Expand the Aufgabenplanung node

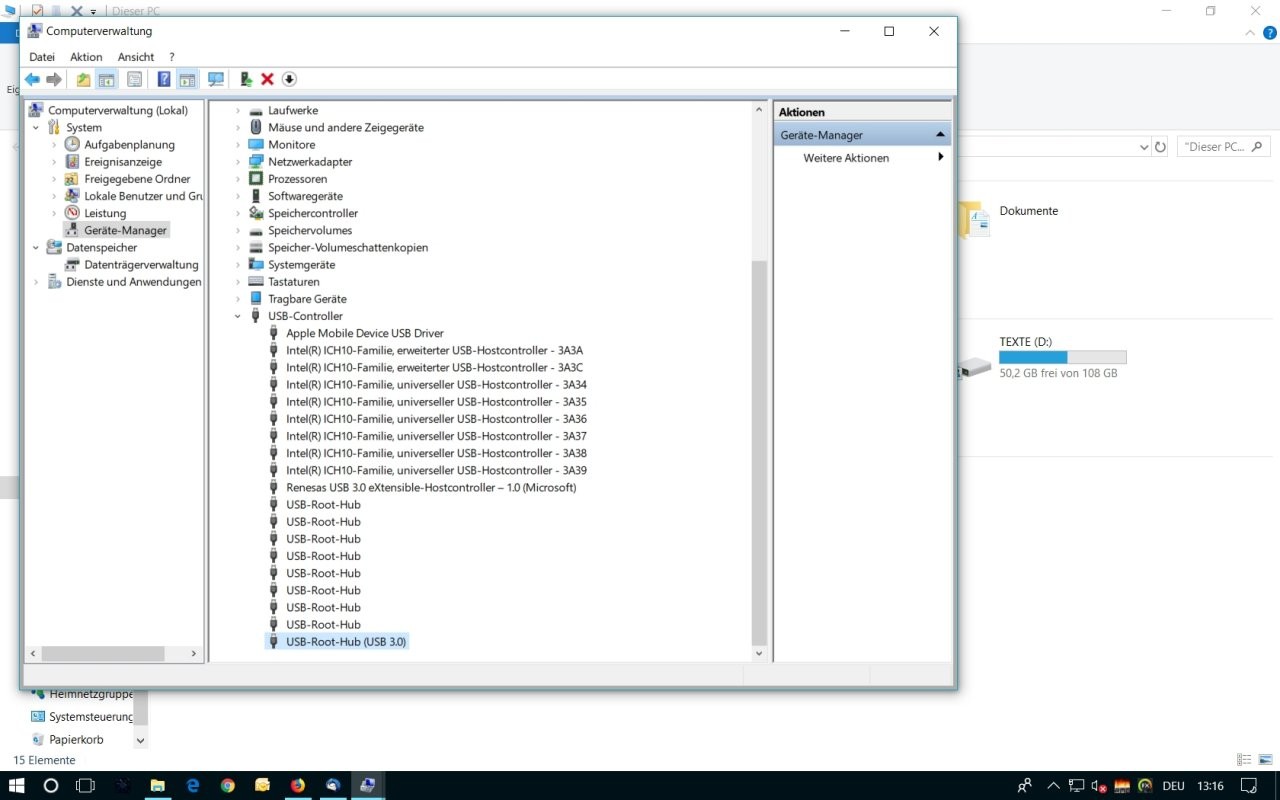[x=54, y=145]
